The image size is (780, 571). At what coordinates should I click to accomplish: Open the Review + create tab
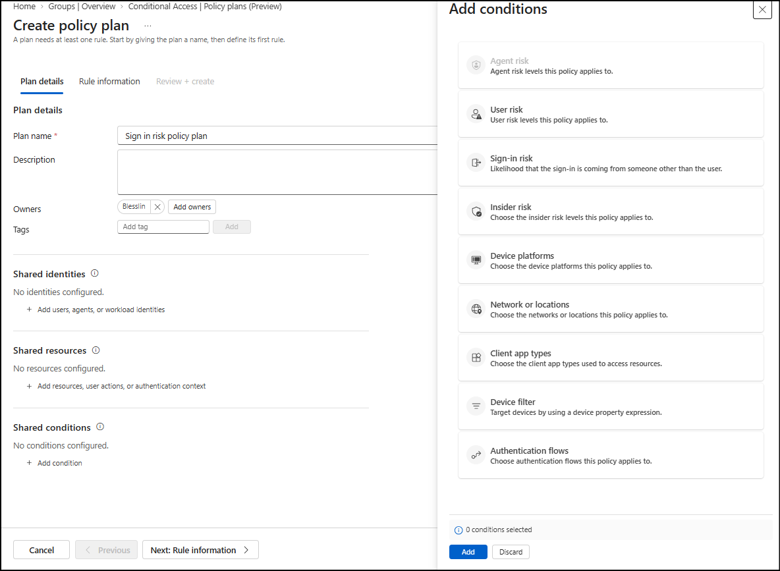pyautogui.click(x=185, y=82)
